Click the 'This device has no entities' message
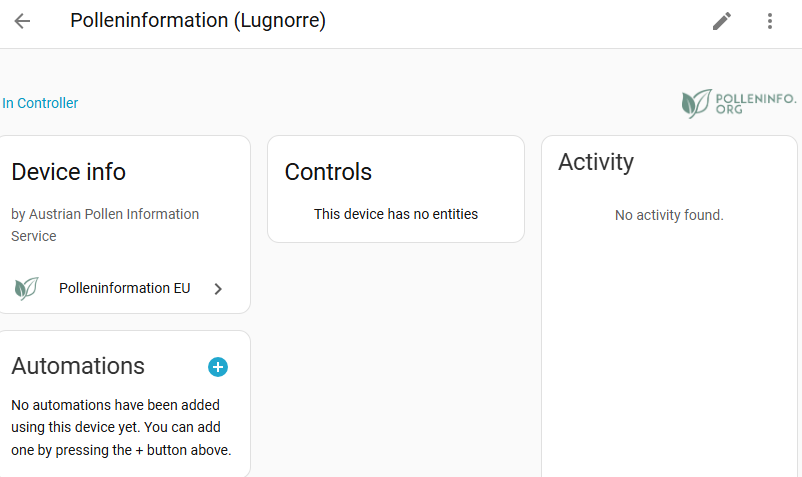The width and height of the screenshot is (802, 477). coord(396,214)
